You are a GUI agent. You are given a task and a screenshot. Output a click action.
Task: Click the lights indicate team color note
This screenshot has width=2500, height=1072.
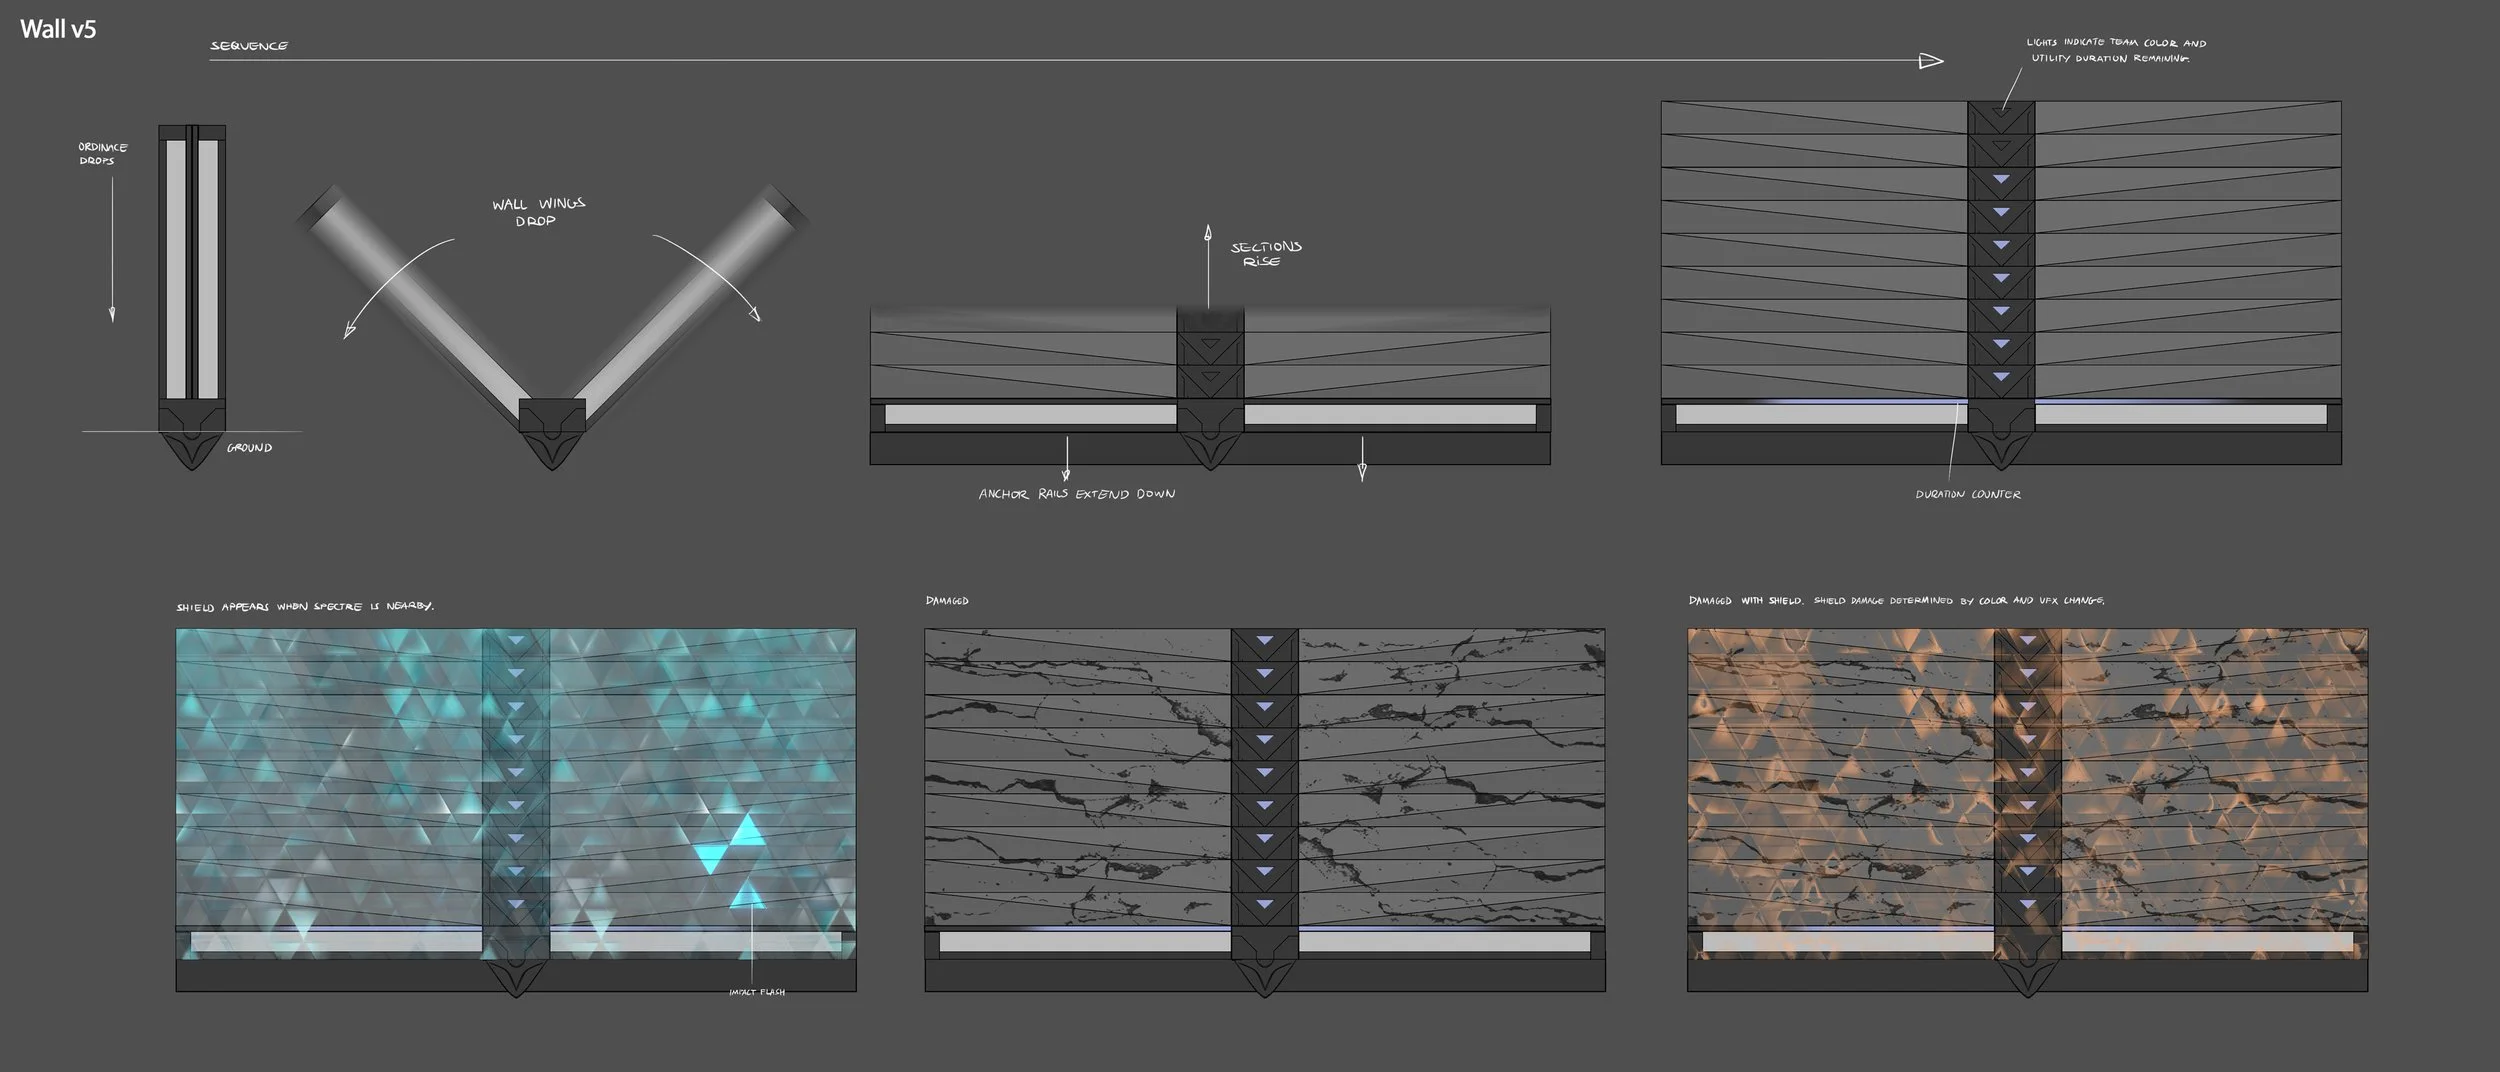(2116, 50)
